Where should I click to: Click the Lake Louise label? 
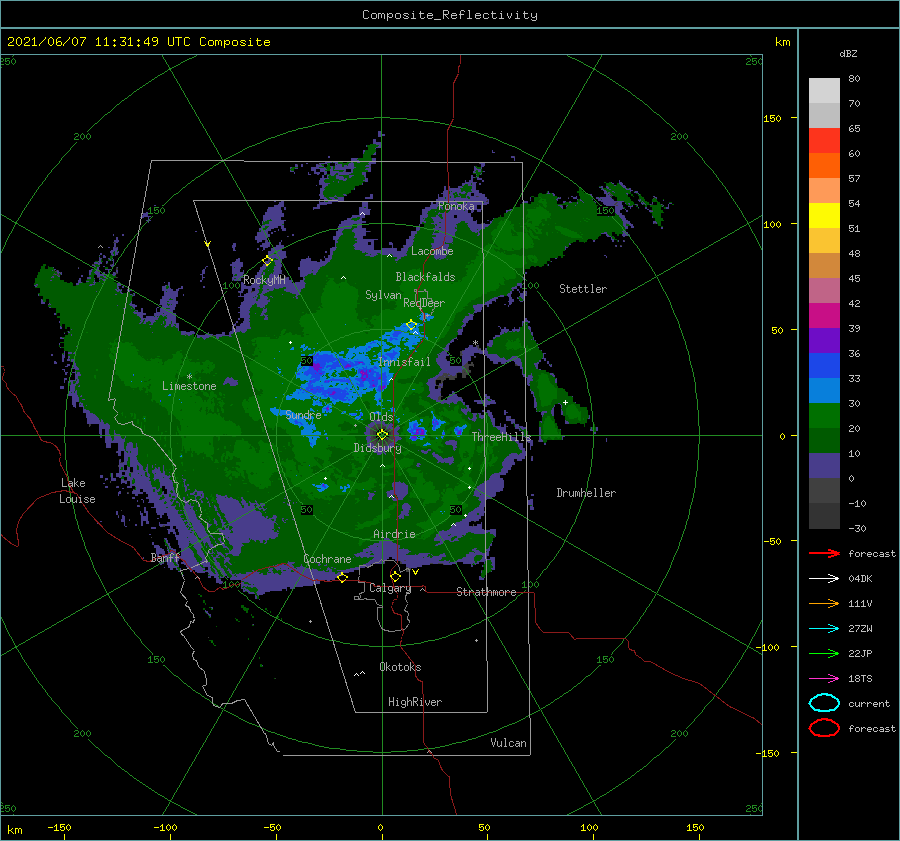point(77,491)
